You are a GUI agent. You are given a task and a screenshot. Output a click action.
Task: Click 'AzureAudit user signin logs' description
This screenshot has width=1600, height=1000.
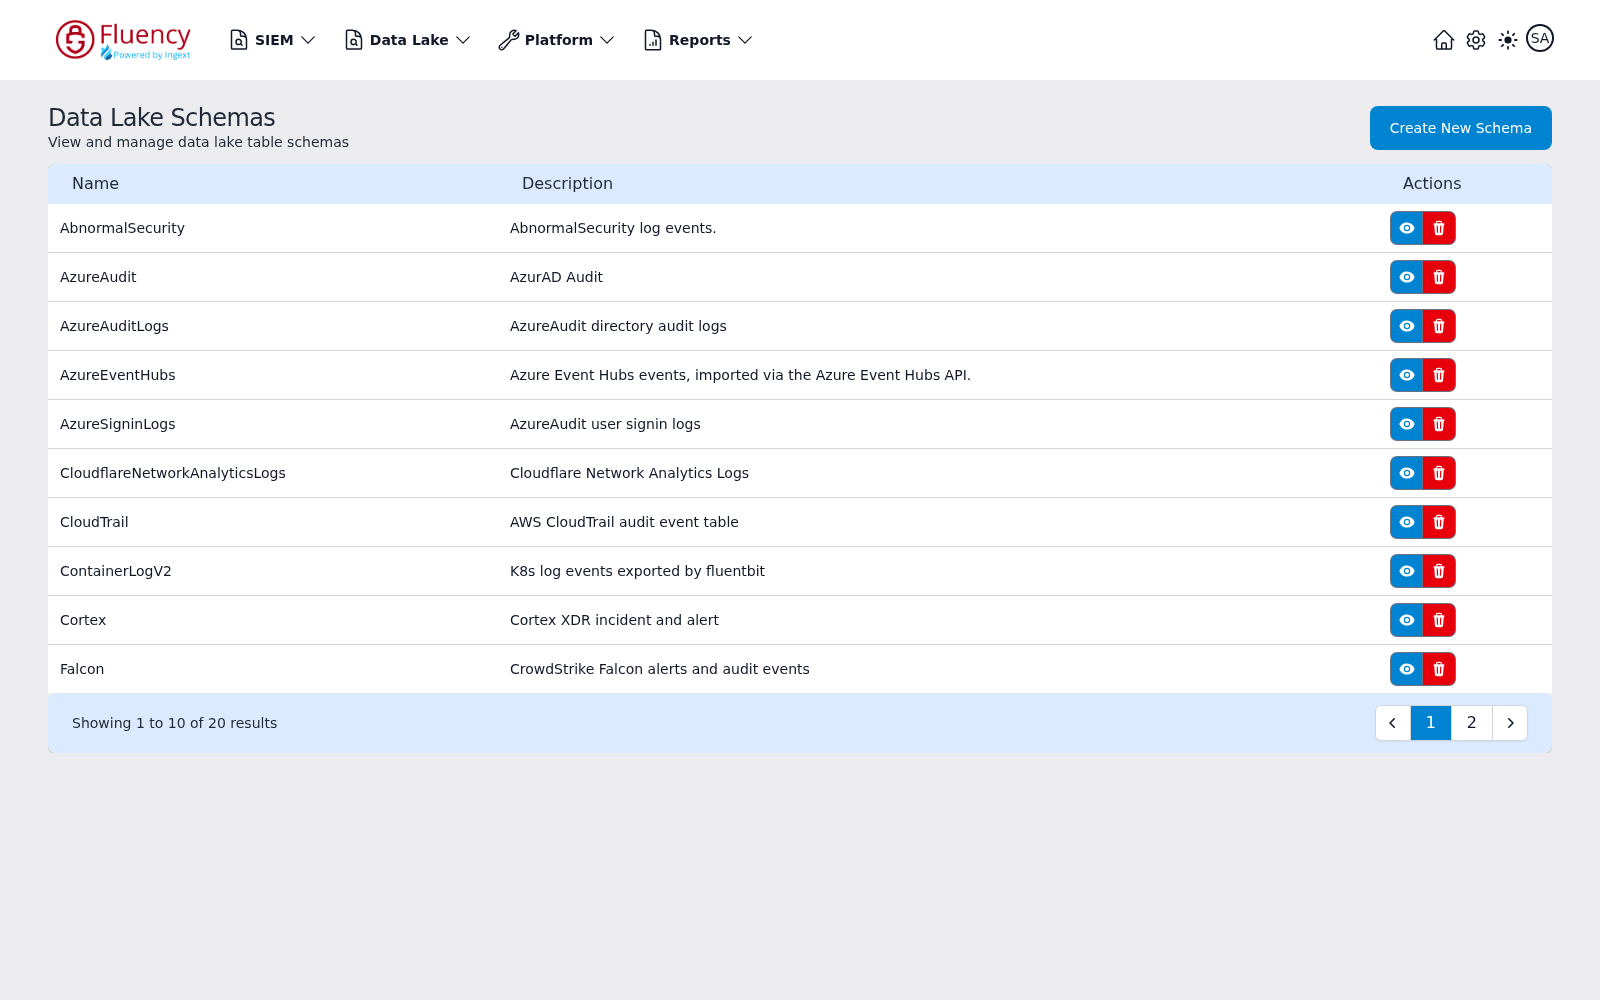(605, 424)
